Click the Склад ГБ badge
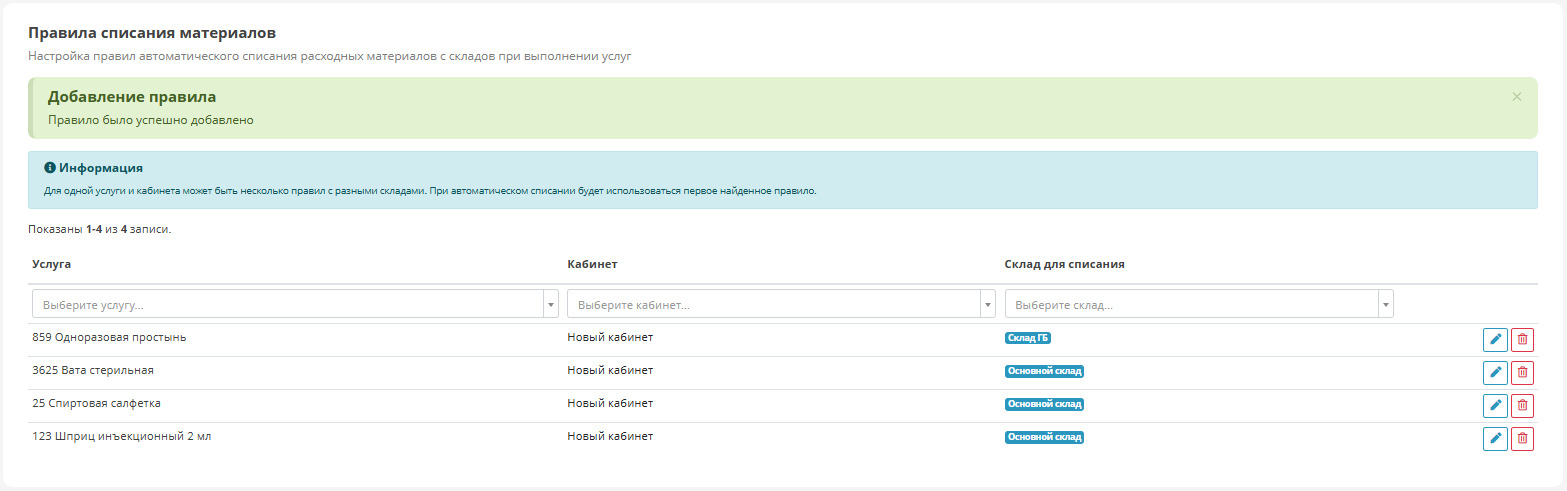Image resolution: width=1567 pixels, height=491 pixels. point(1027,338)
